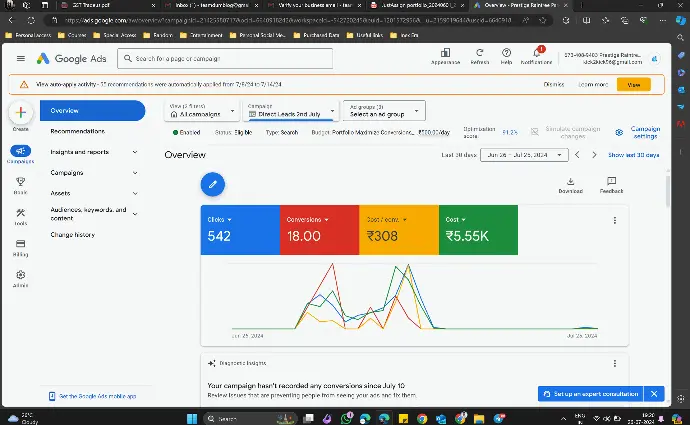Go to previous date range arrow

[577, 155]
